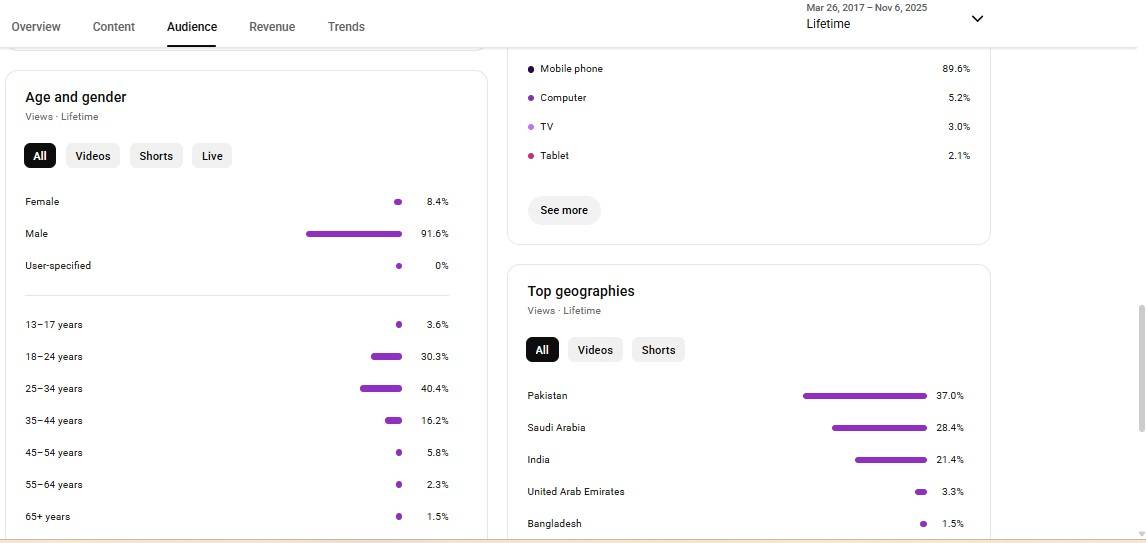This screenshot has width=1146, height=543.
Task: Click the Computer legend dot
Action: 531,98
